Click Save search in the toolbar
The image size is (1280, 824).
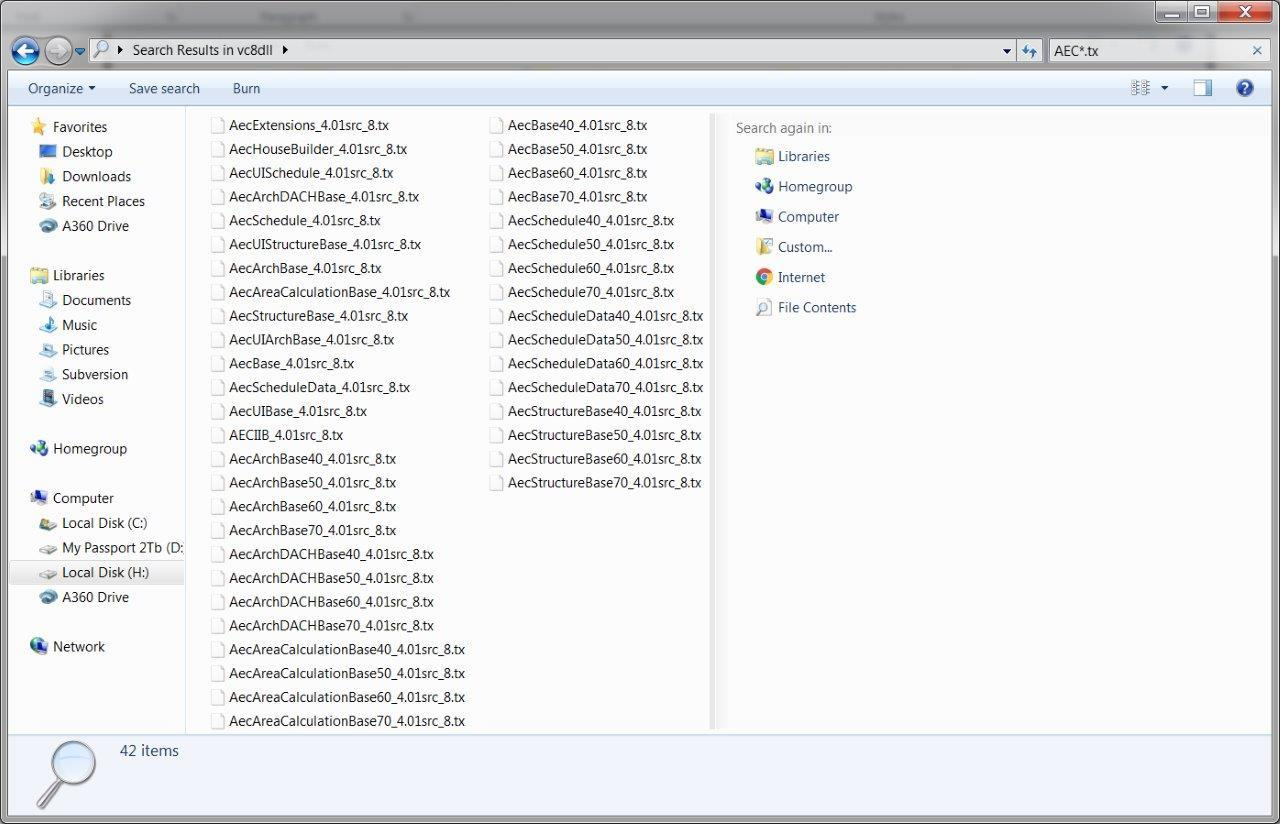click(x=164, y=88)
